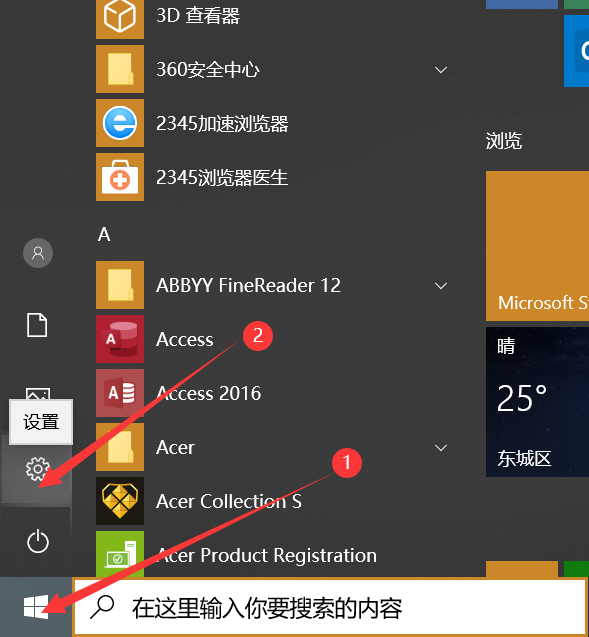Select the Access app label
This screenshot has width=589, height=637.
185,340
